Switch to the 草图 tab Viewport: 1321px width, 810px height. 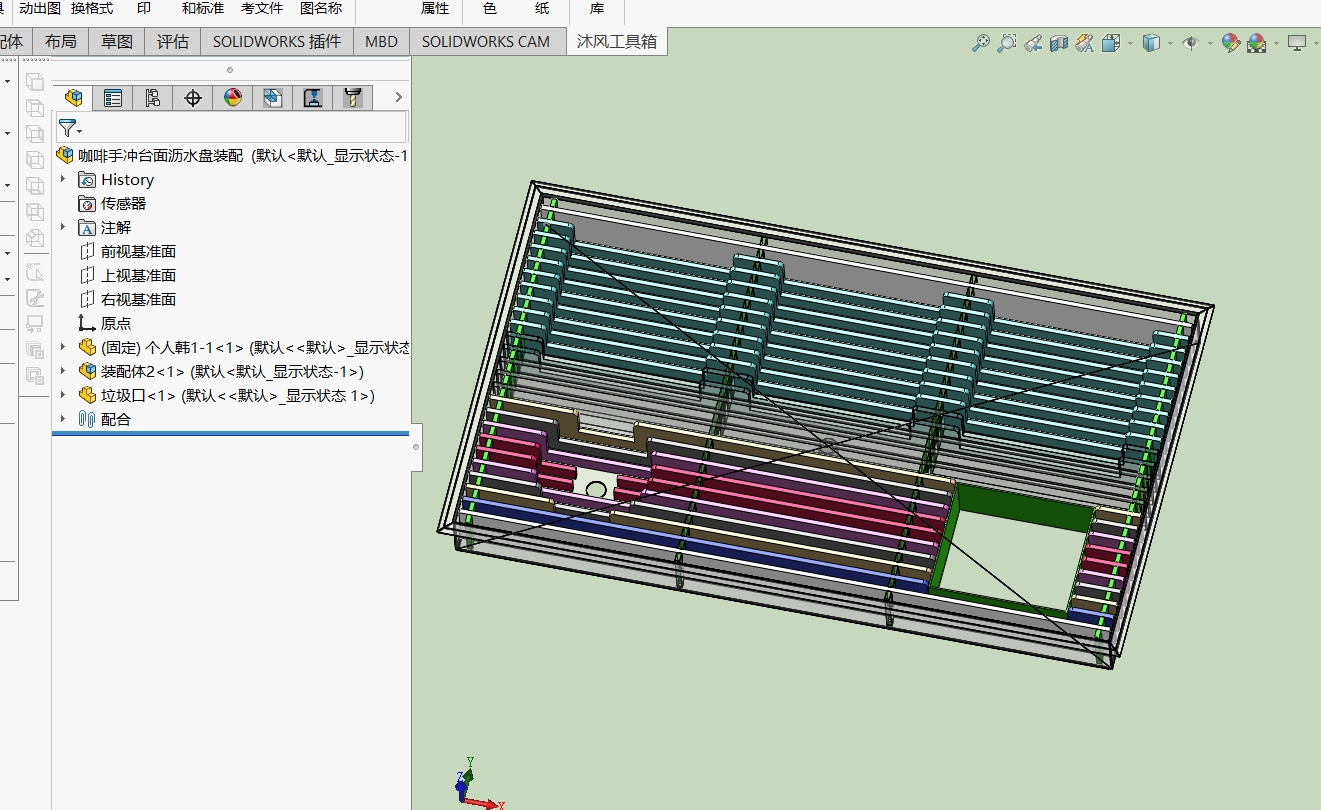click(x=117, y=42)
